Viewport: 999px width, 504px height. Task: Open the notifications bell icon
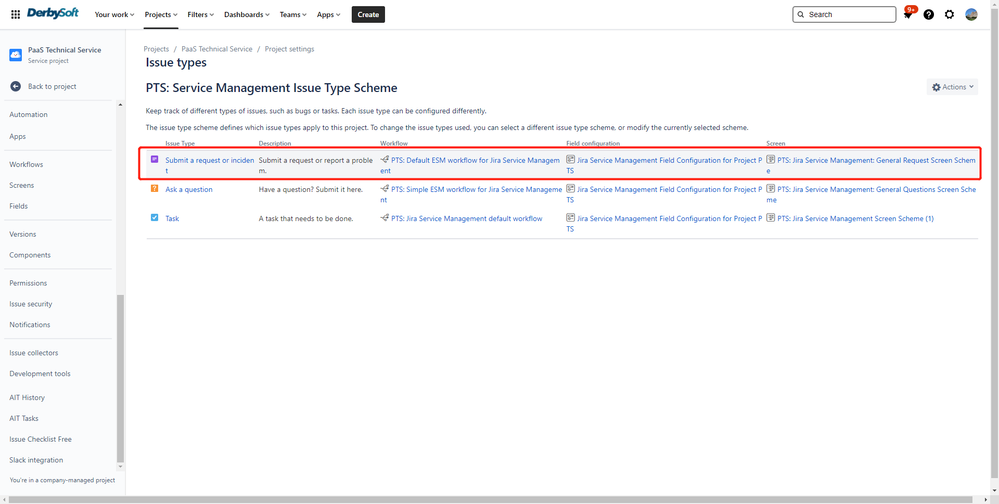point(908,14)
